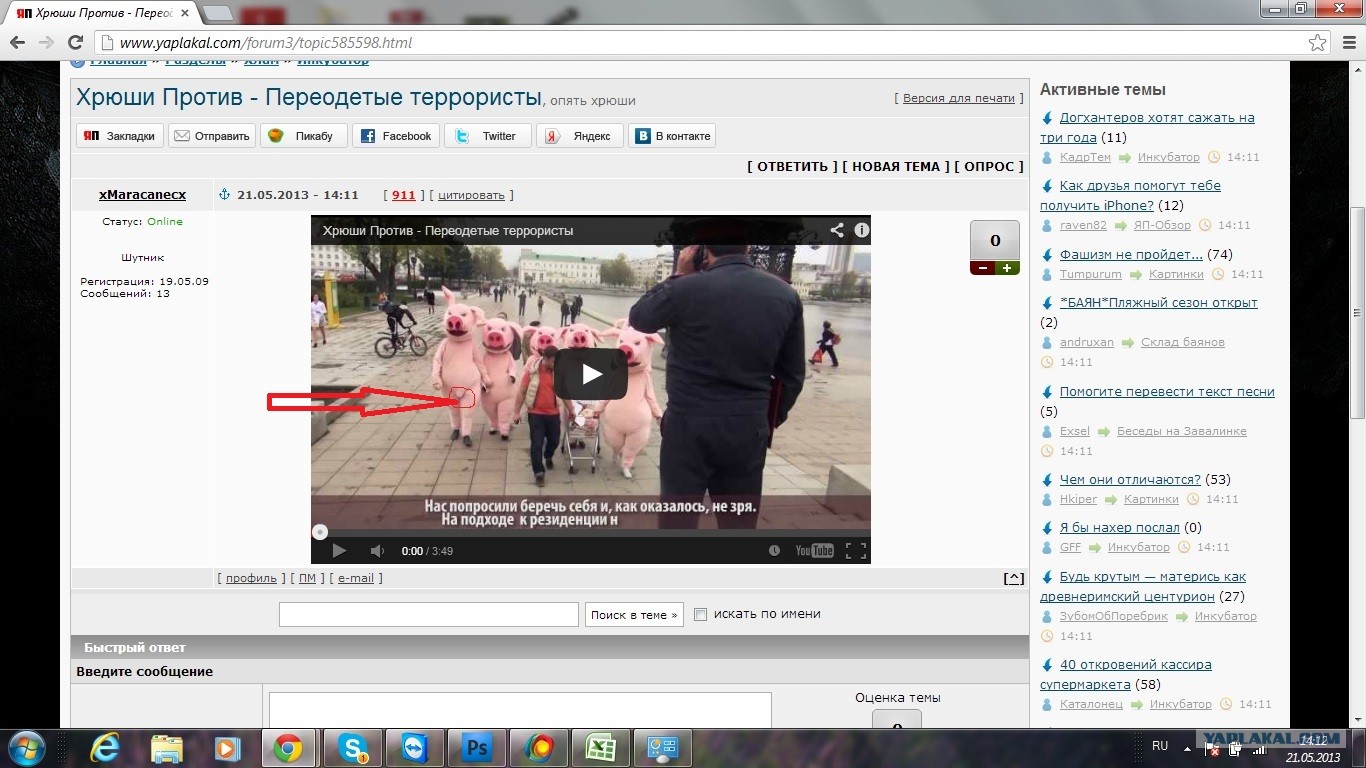The image size is (1366, 768).
Task: Send a private message via ПМ
Action: [x=307, y=578]
